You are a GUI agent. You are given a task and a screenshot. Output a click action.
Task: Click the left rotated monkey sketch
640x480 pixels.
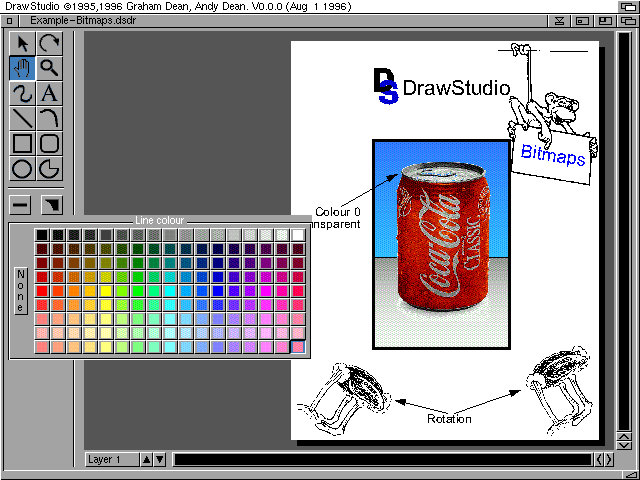pyautogui.click(x=344, y=399)
